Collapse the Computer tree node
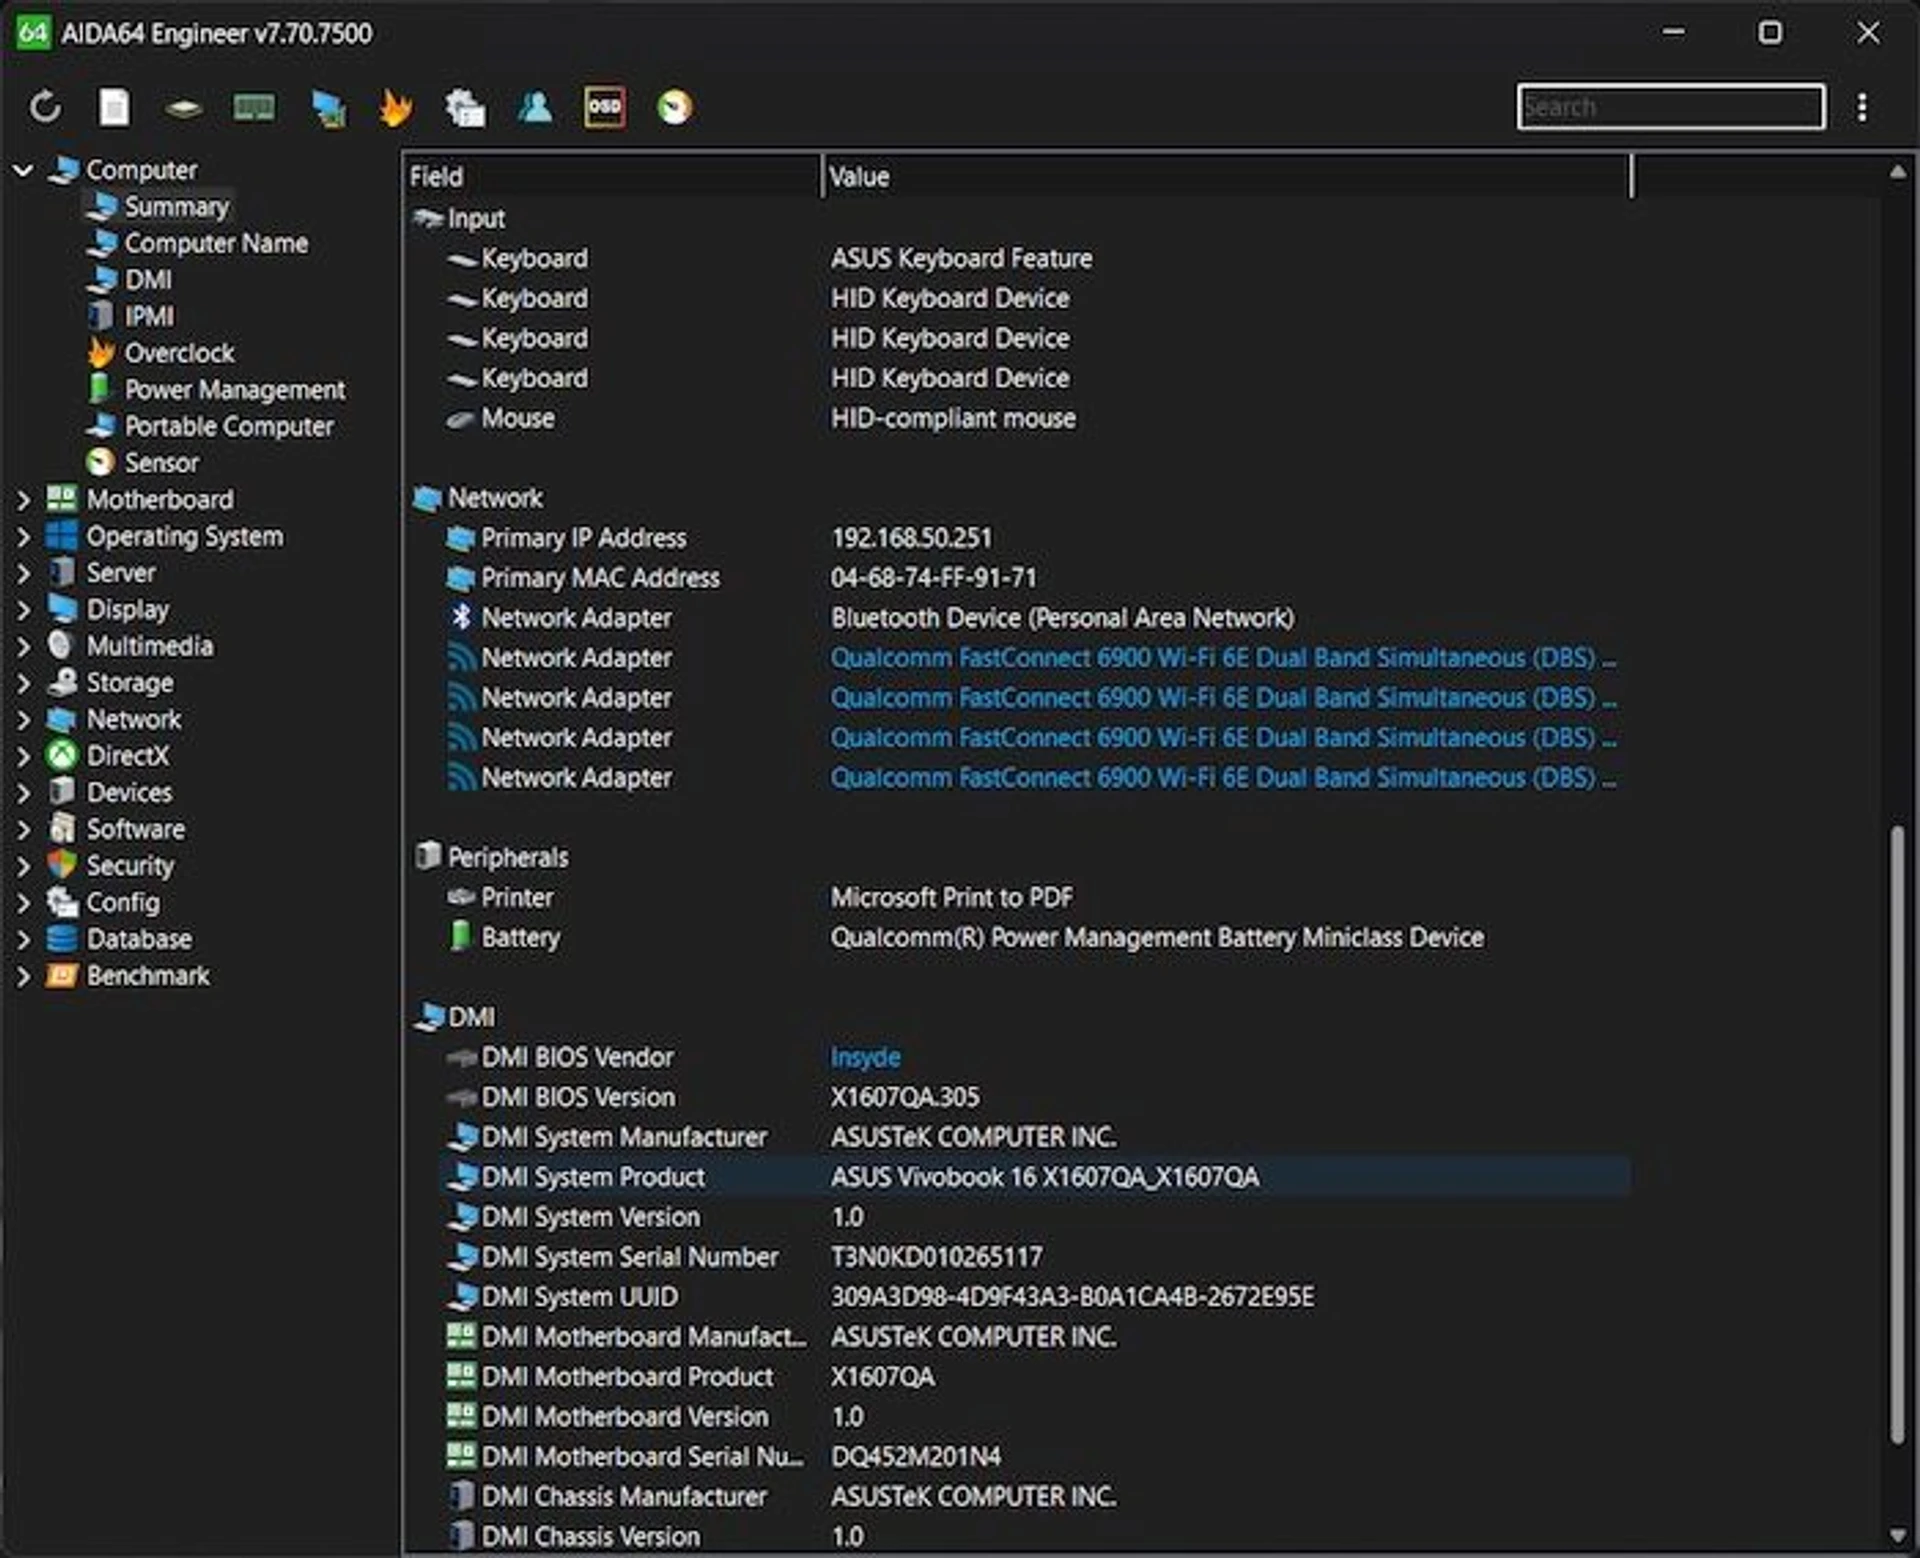Image resolution: width=1920 pixels, height=1558 pixels. [x=24, y=170]
